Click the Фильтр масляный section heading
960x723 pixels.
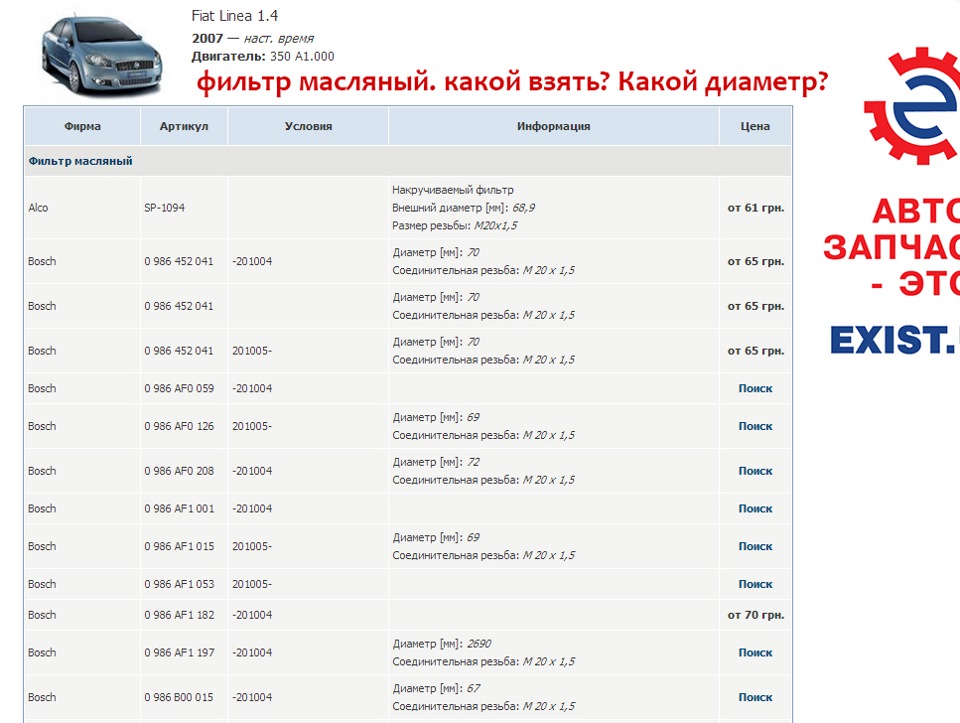tap(80, 161)
